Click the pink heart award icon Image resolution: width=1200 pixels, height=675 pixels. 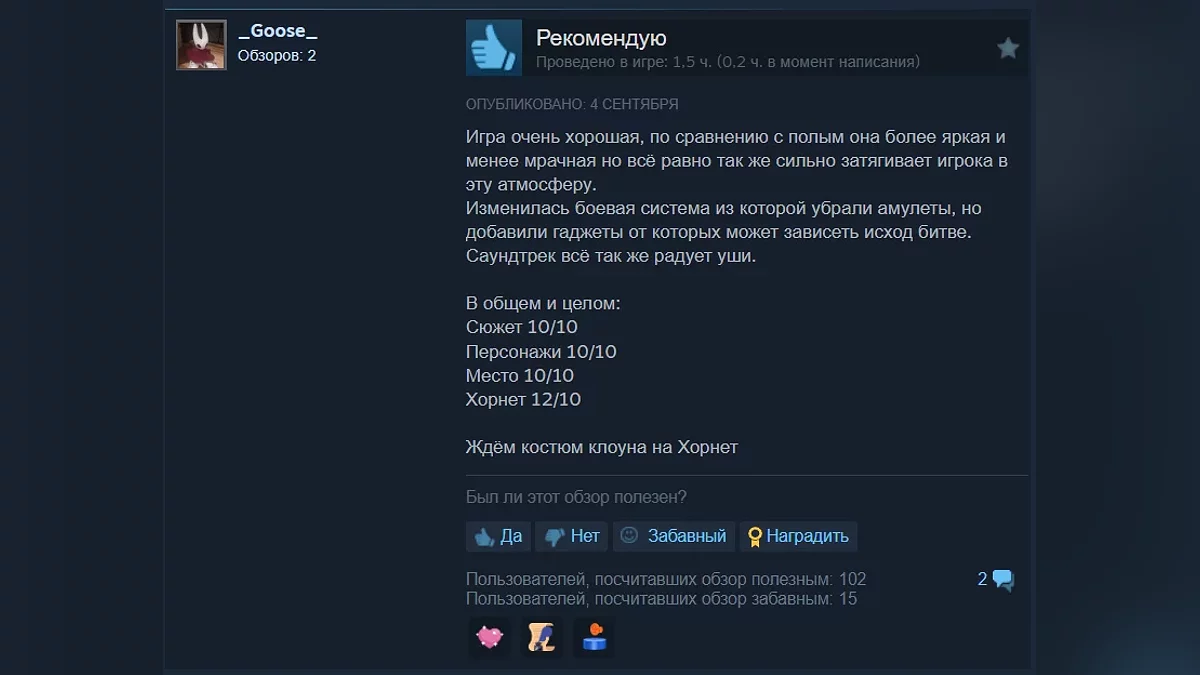[489, 637]
